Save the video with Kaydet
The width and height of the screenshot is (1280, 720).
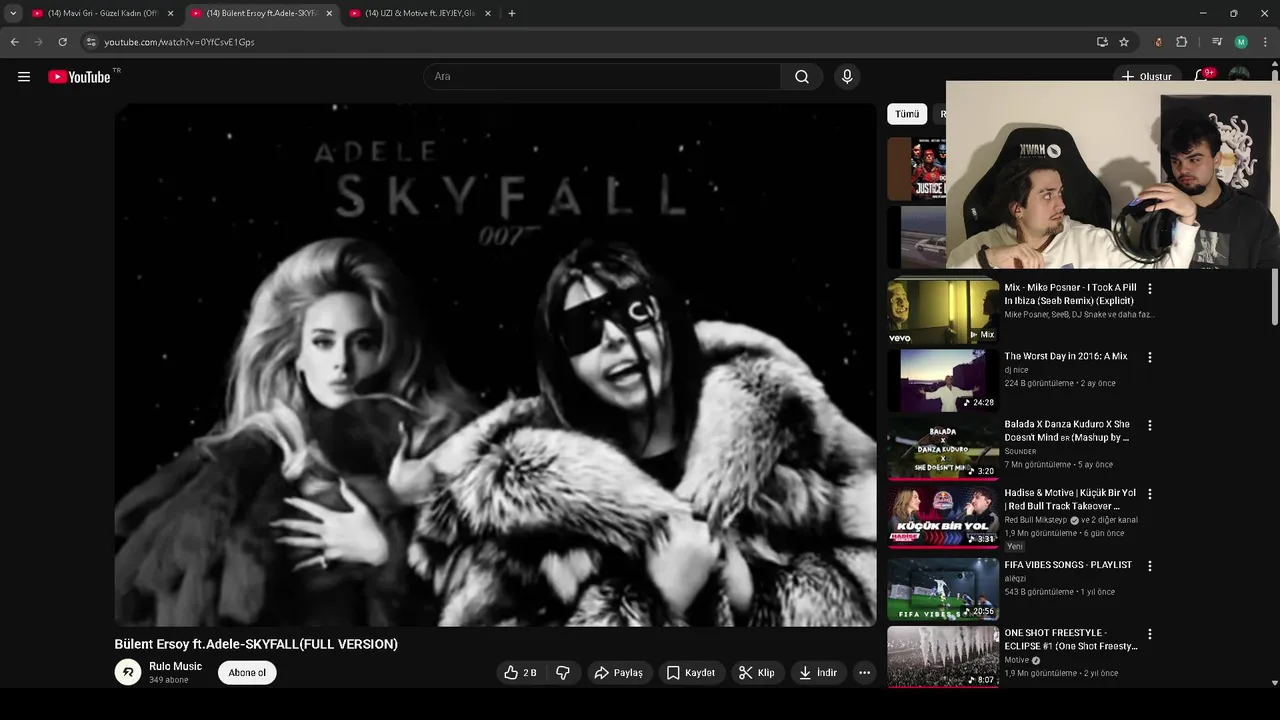coord(691,673)
